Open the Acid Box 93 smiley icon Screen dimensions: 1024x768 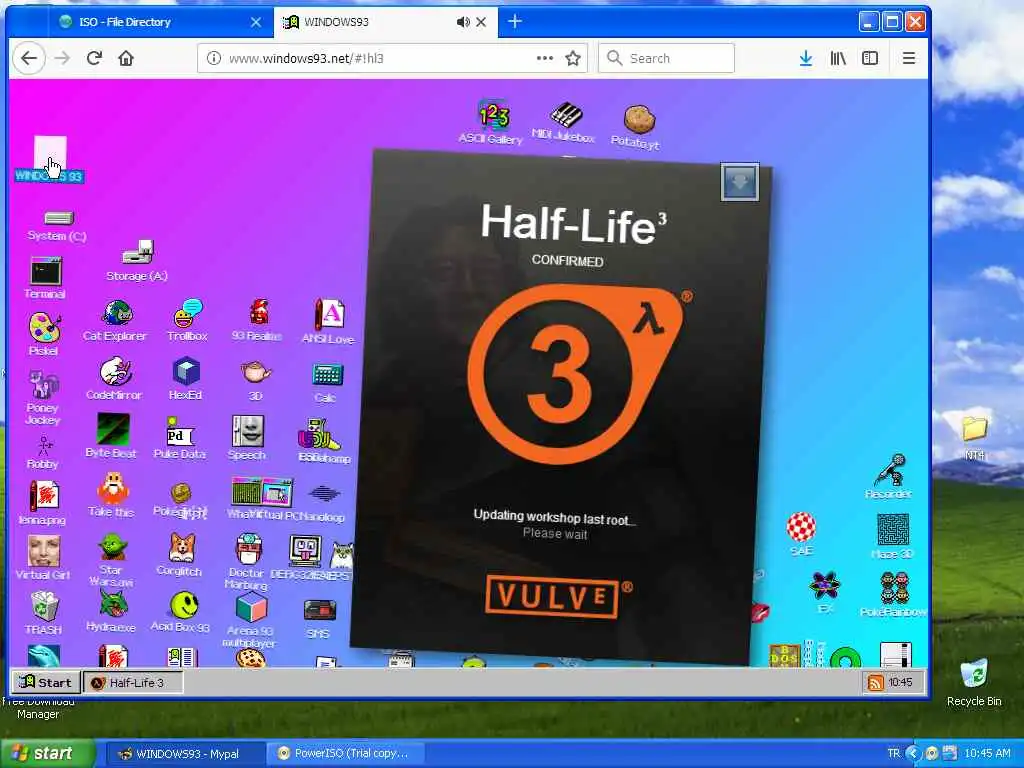click(x=182, y=612)
